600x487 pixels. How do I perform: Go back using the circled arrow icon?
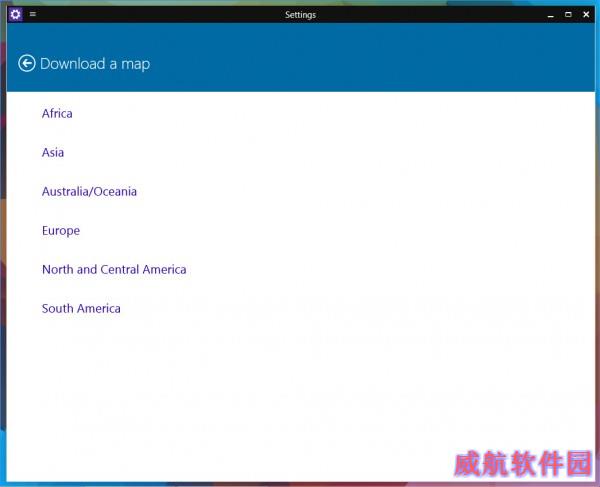[27, 64]
